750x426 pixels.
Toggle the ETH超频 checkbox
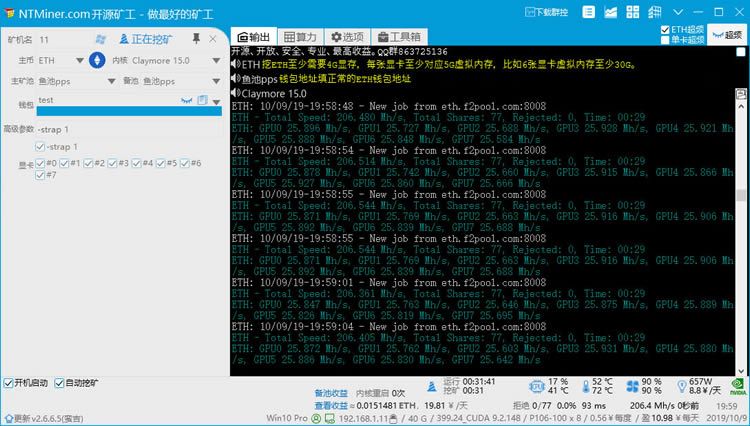(665, 30)
